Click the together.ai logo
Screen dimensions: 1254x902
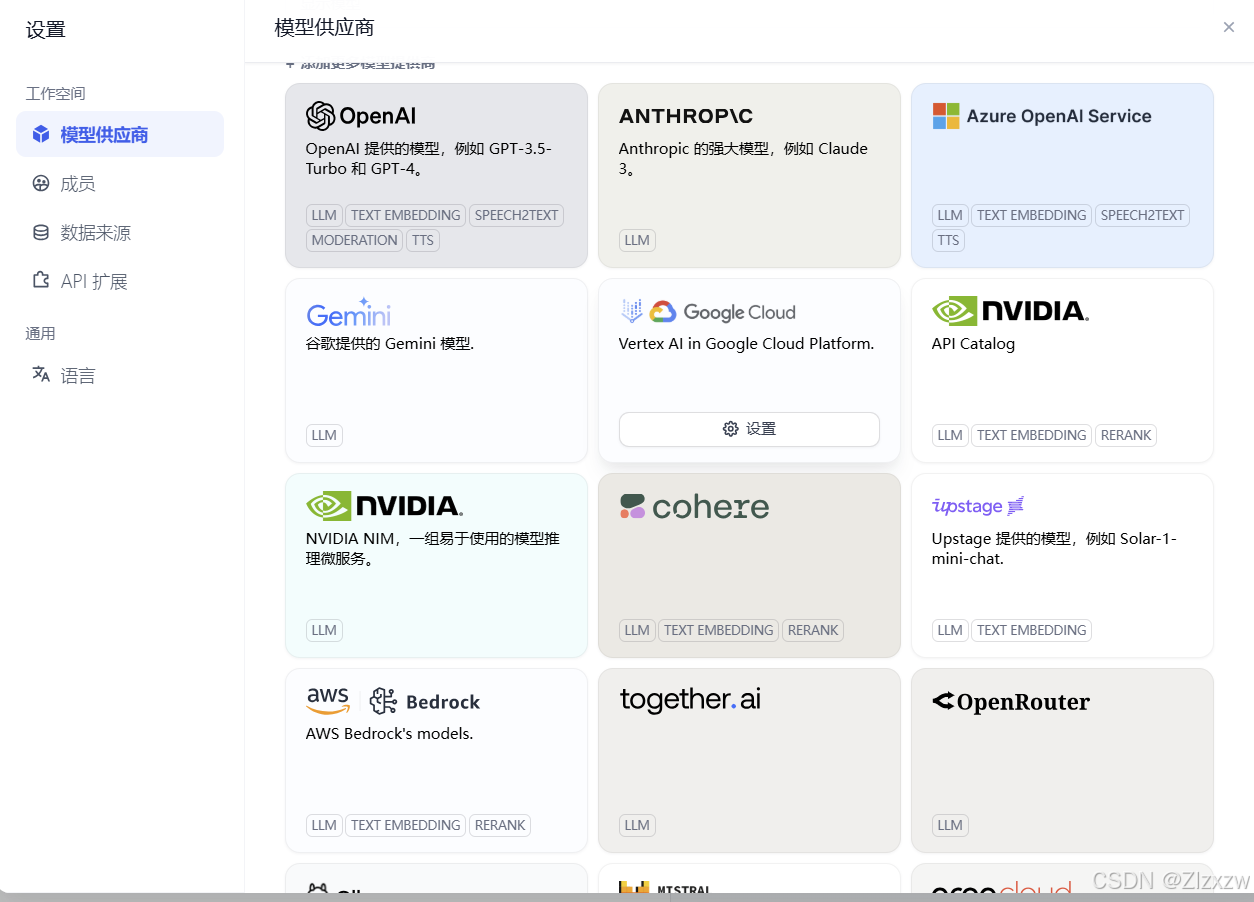click(690, 700)
